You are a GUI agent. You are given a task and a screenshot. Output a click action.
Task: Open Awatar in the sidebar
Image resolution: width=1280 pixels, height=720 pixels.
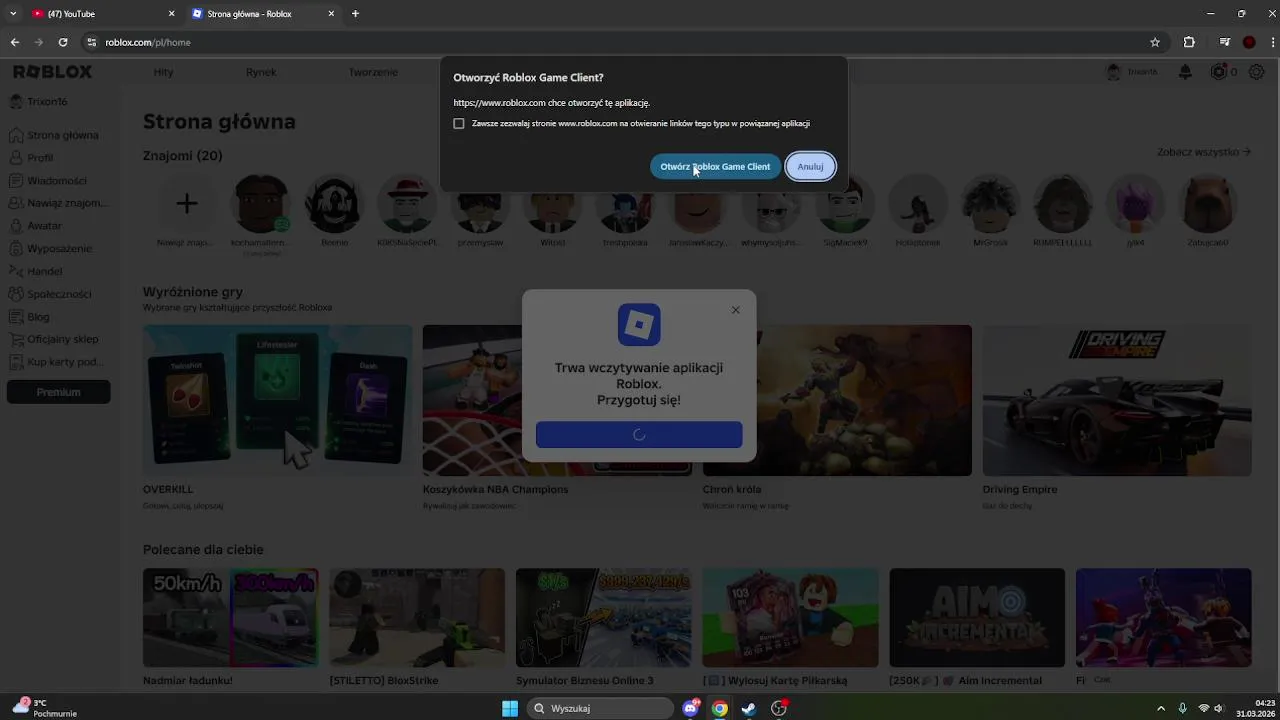pos(36,226)
